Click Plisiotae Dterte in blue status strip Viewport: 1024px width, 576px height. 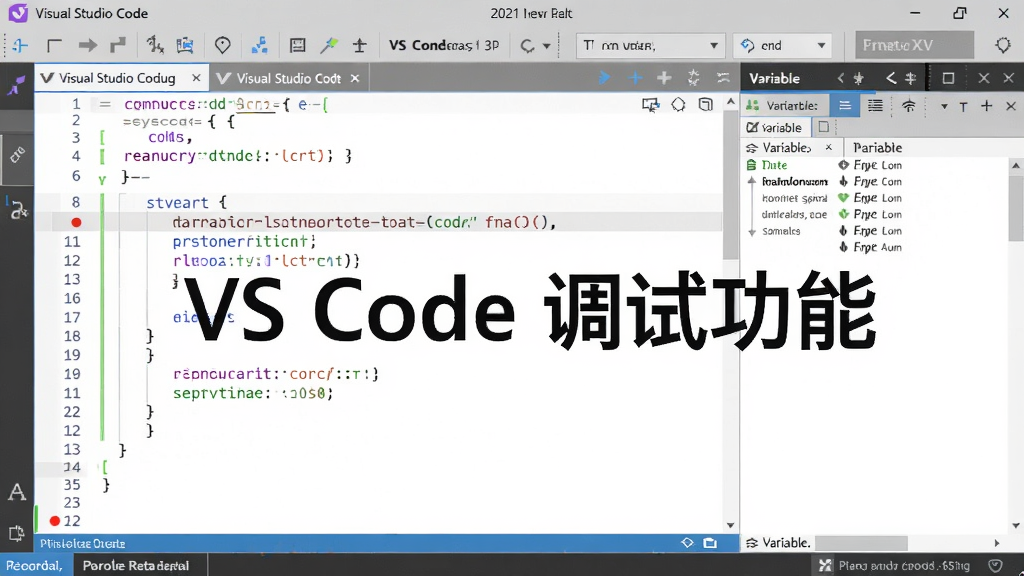82,543
